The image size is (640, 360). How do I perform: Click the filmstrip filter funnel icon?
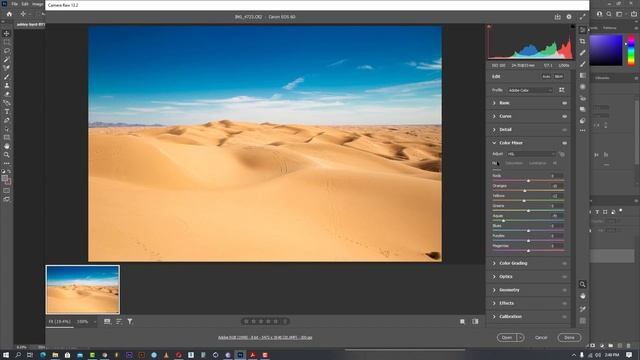click(130, 322)
